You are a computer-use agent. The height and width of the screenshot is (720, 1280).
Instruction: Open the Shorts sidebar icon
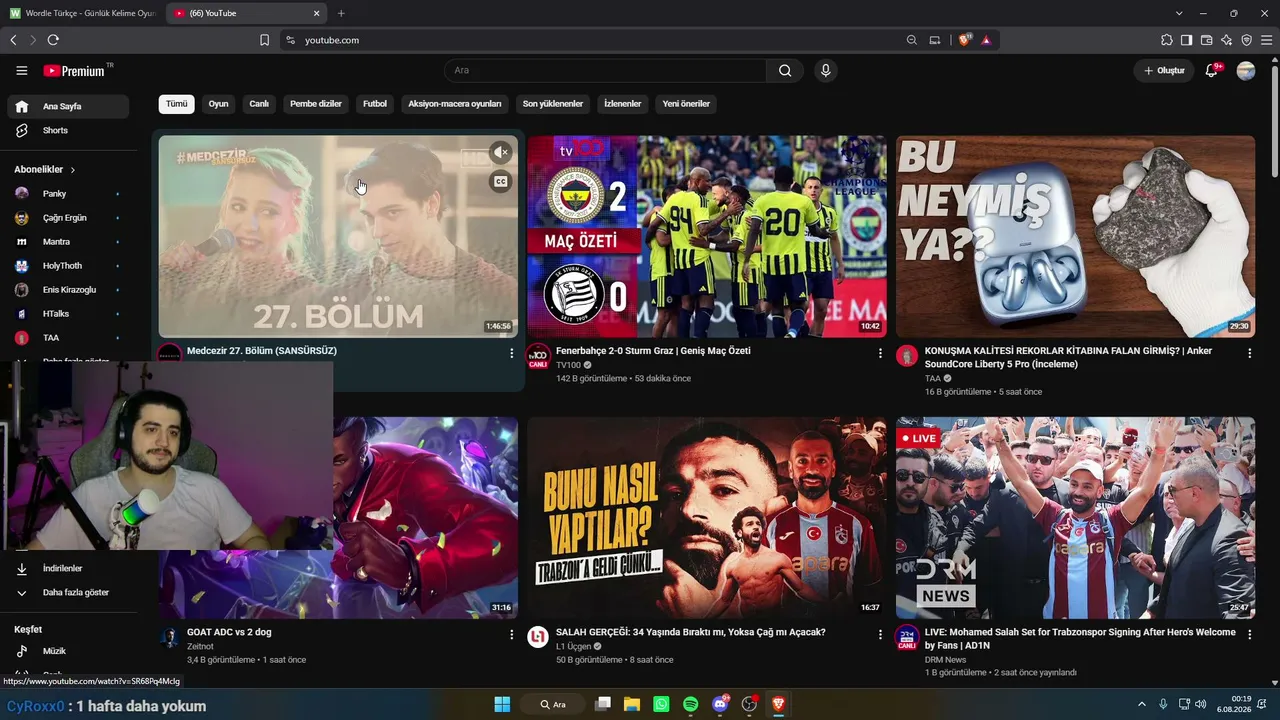[x=22, y=131]
